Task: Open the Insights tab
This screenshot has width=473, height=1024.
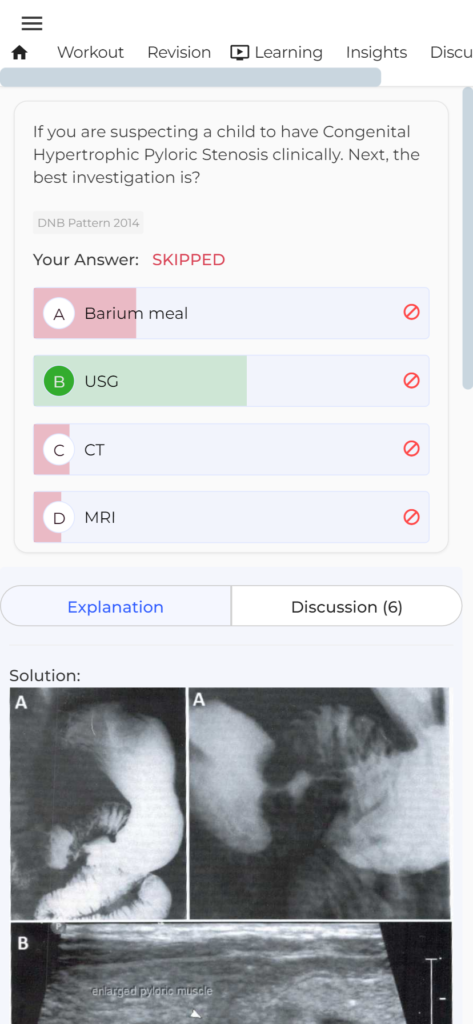Action: (x=376, y=53)
